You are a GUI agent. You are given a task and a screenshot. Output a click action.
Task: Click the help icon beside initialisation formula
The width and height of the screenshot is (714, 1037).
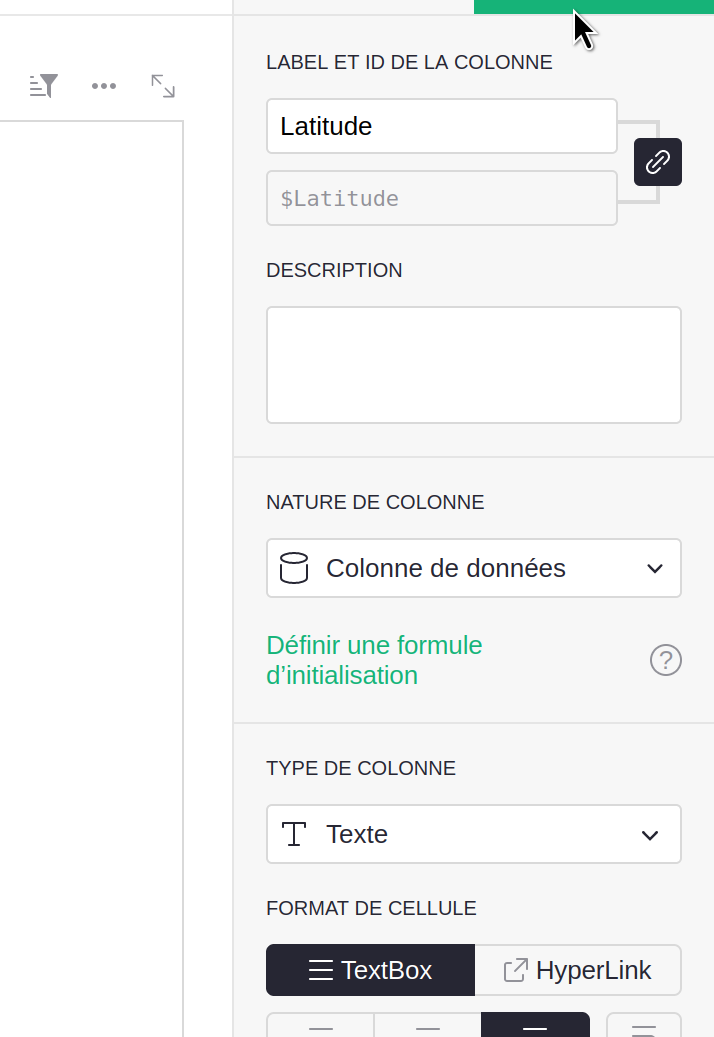pos(666,660)
